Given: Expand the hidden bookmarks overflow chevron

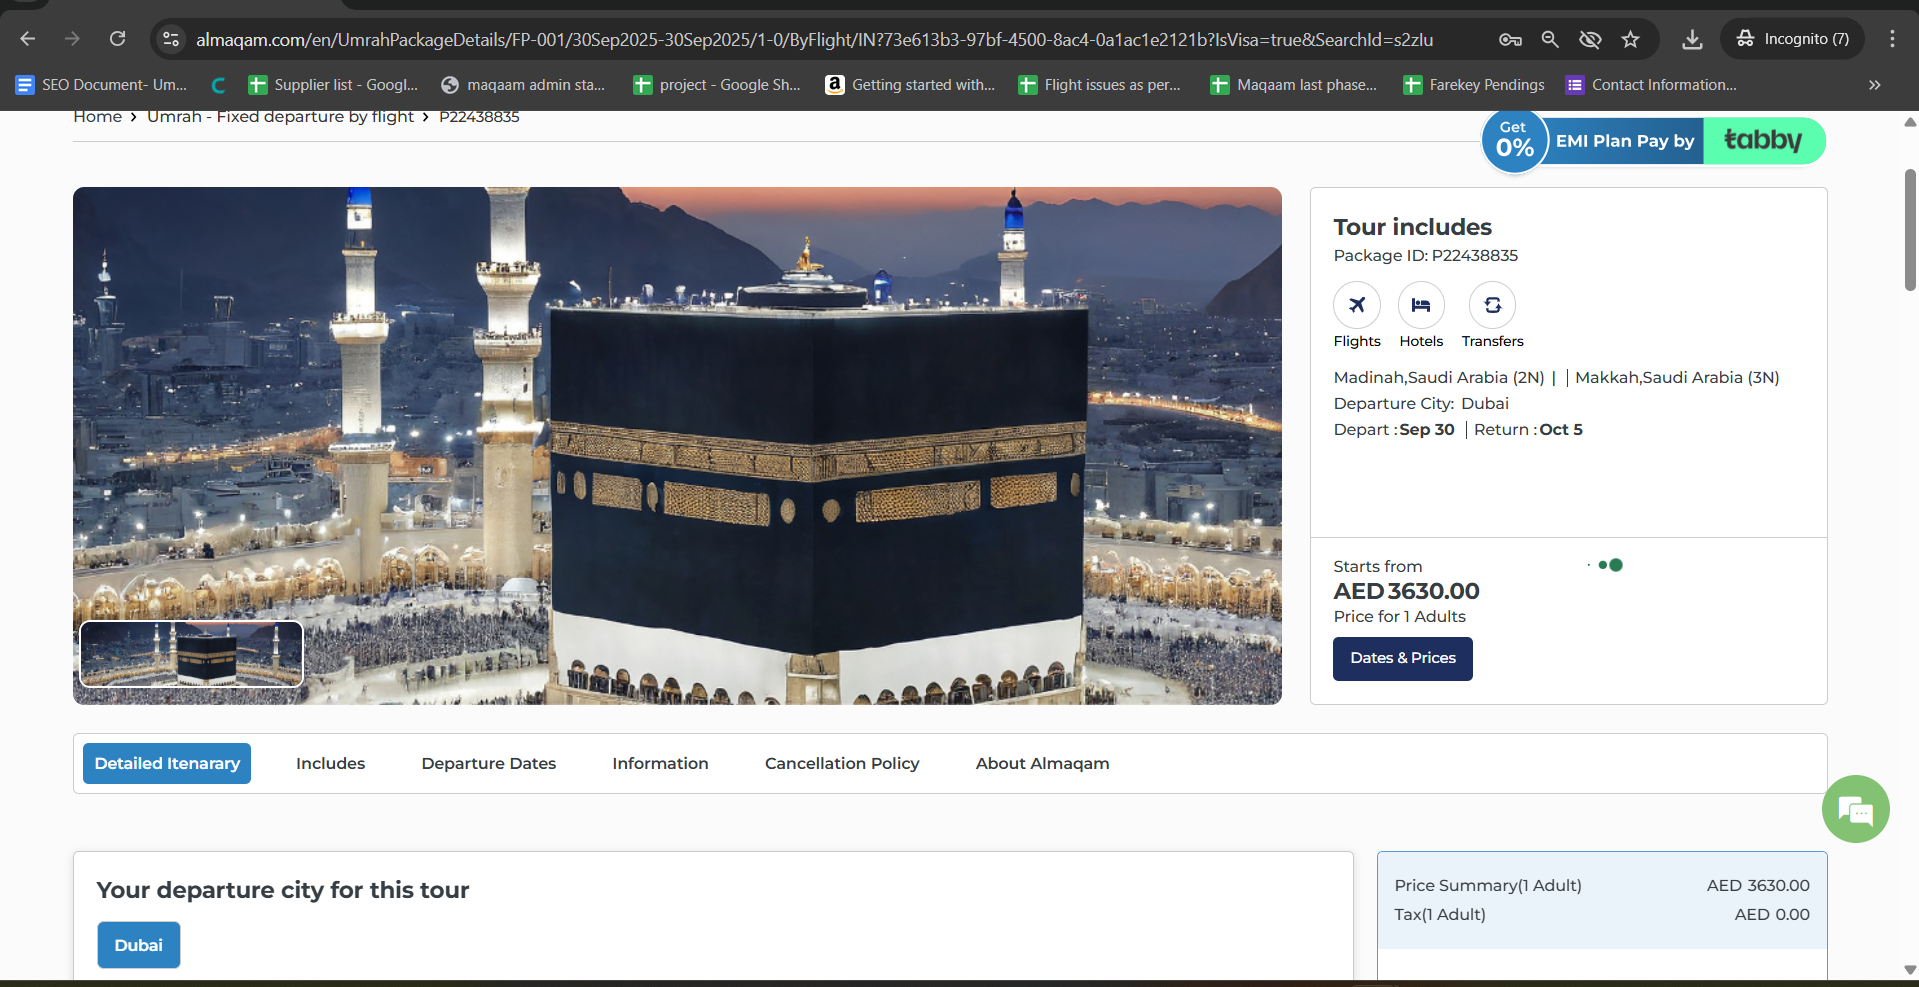Looking at the screenshot, I should [1874, 85].
